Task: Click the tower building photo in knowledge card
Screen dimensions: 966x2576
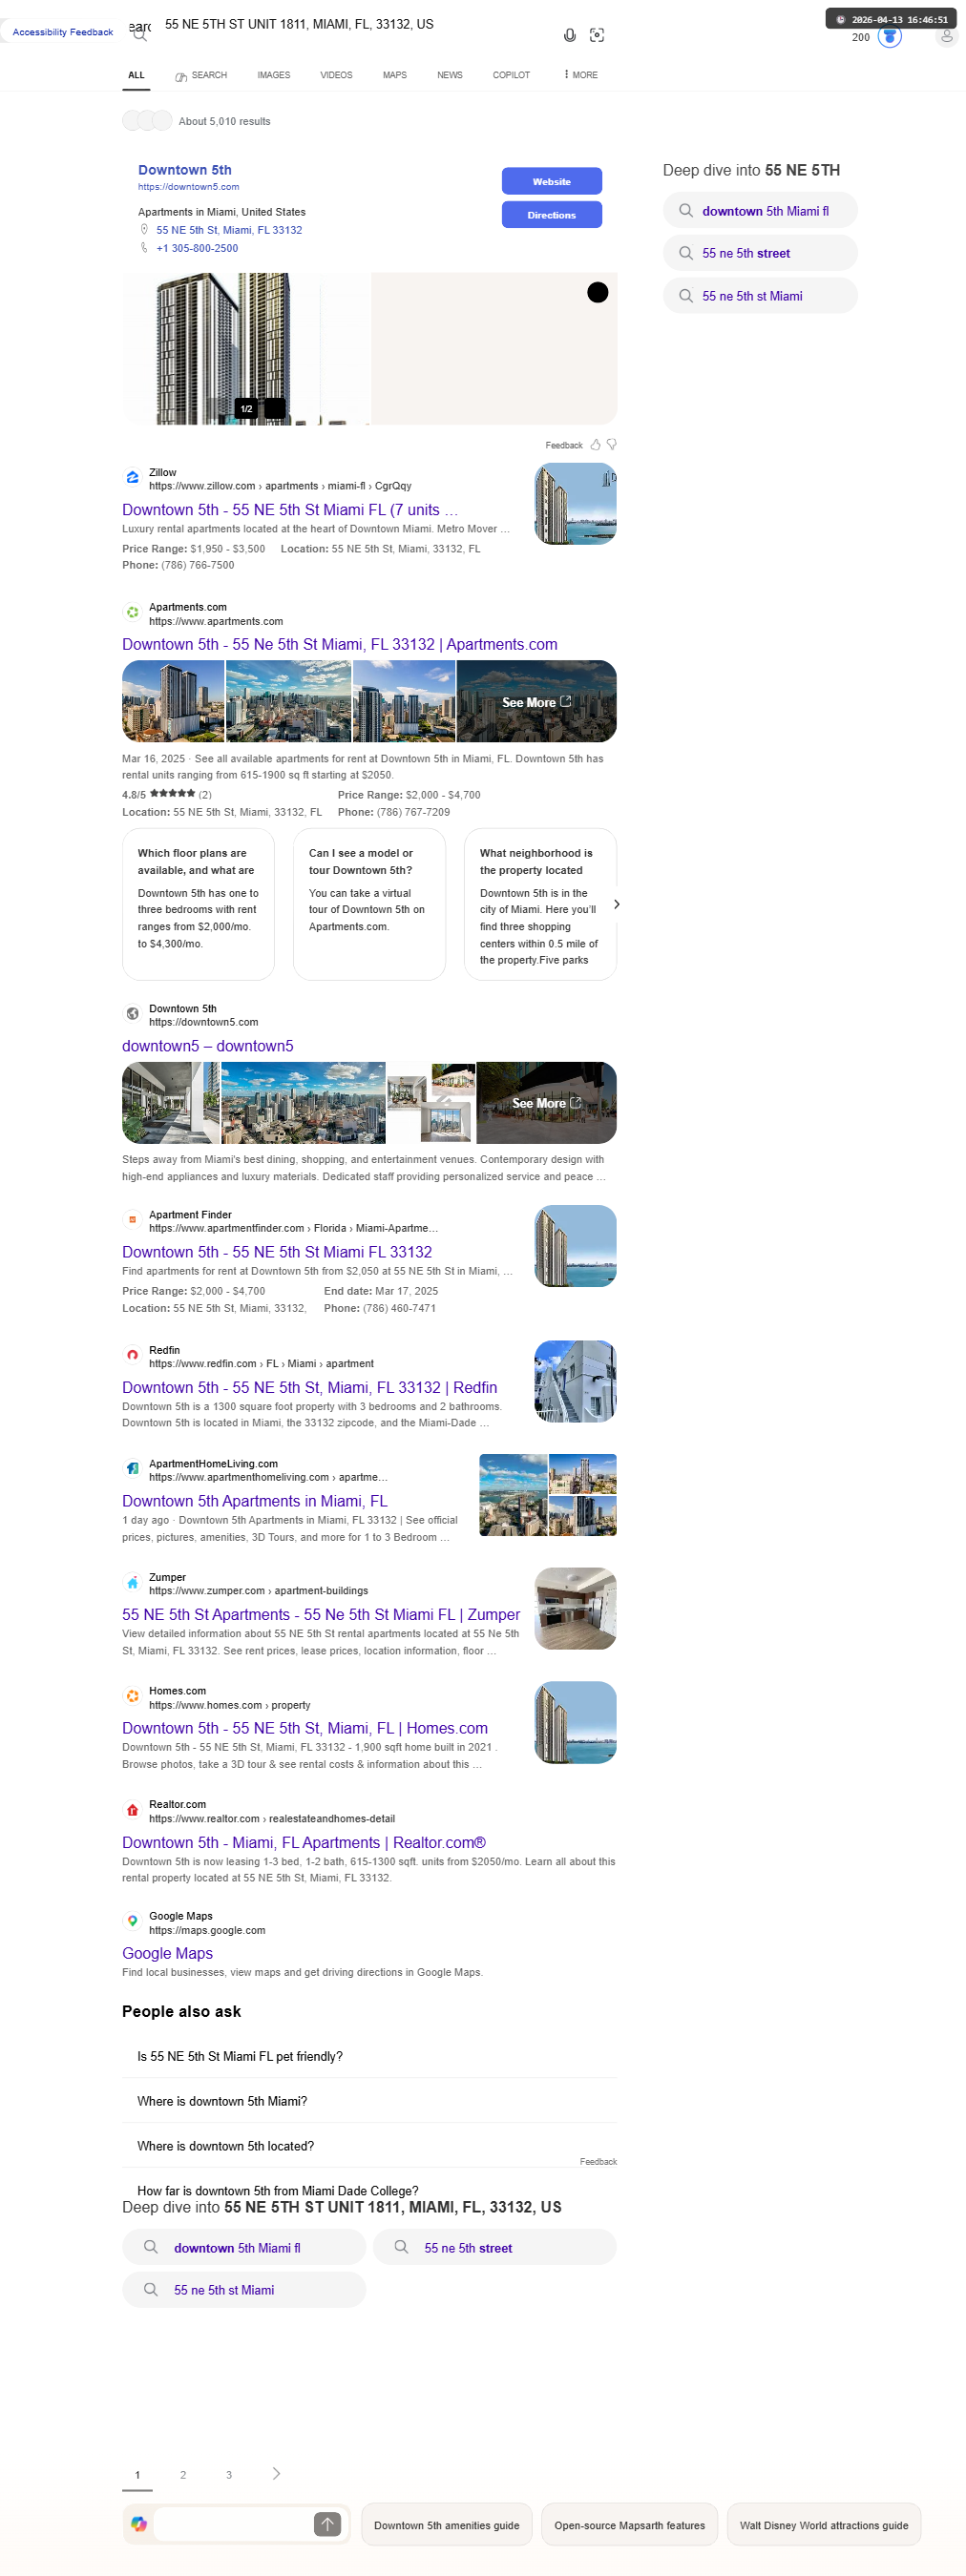Action: point(246,349)
